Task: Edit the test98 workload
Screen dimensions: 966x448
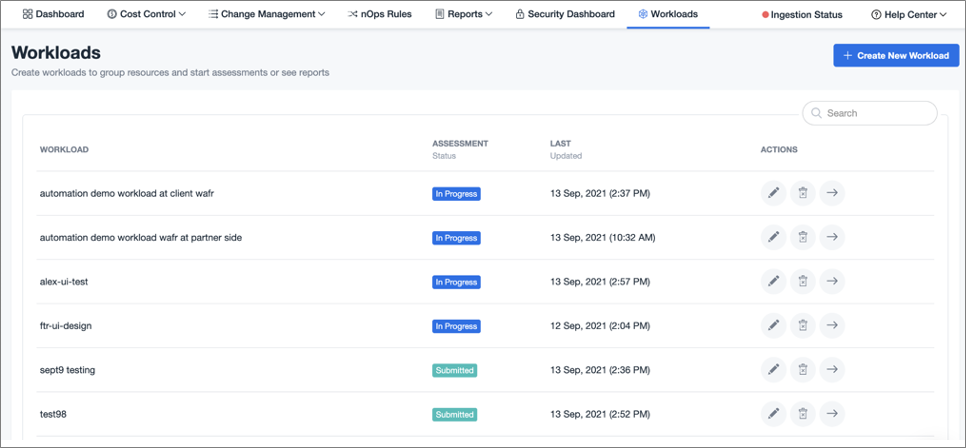Action: pyautogui.click(x=774, y=413)
